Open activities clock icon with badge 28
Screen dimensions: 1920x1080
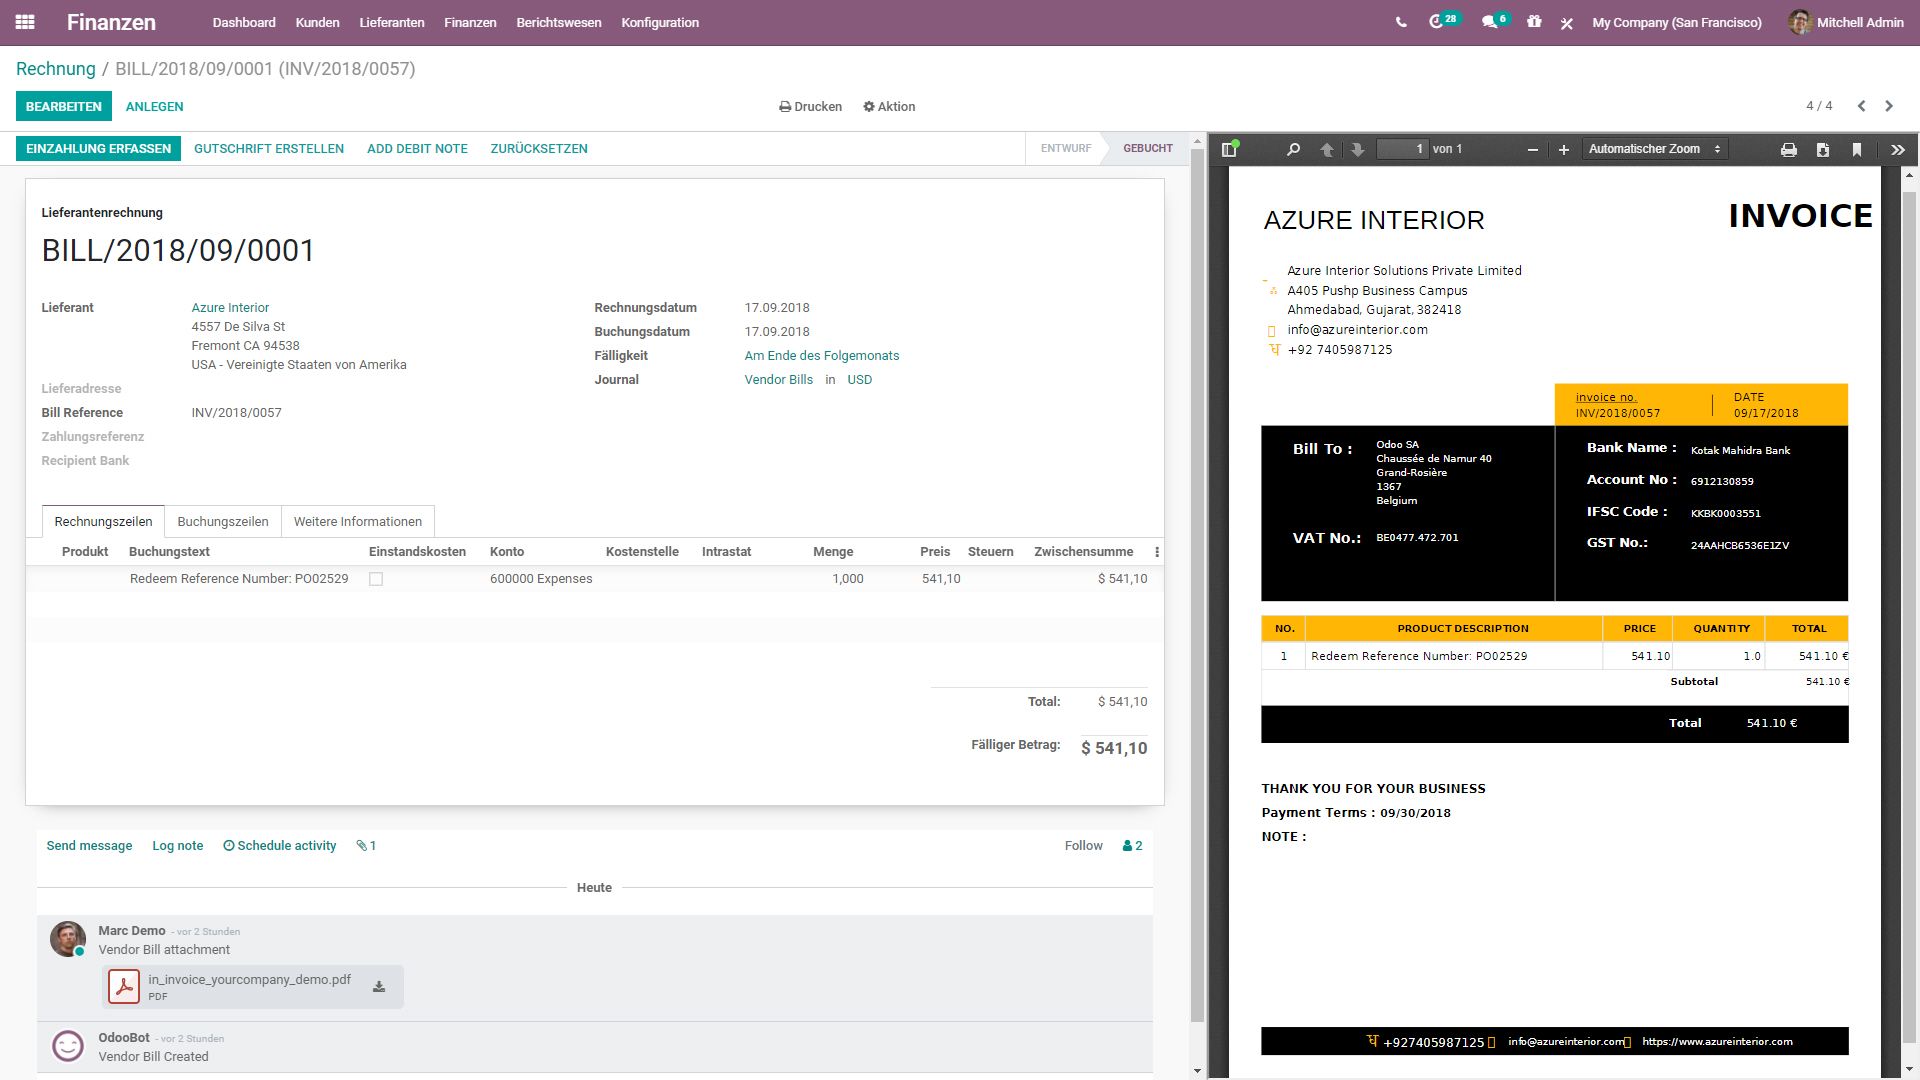(x=1437, y=22)
